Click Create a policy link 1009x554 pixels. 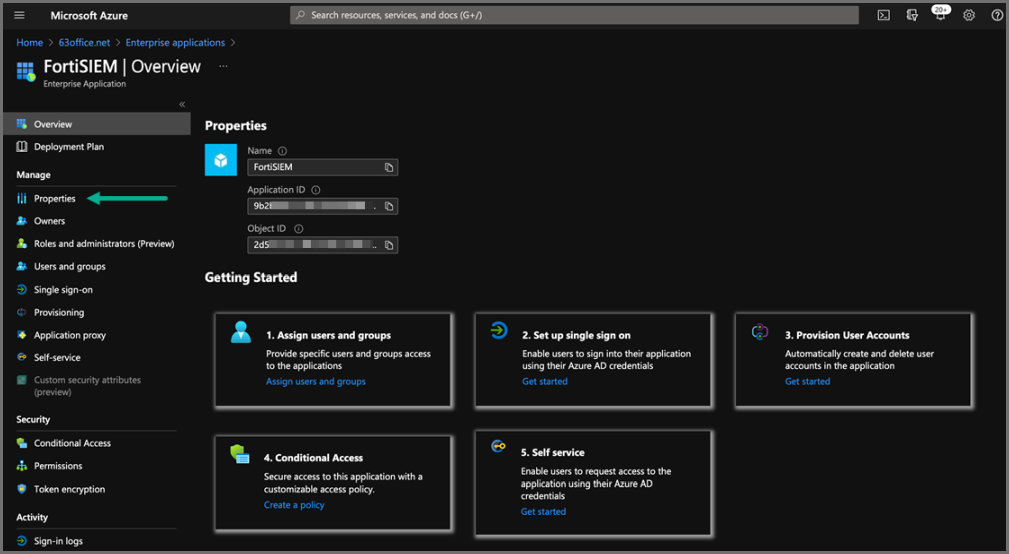coord(294,505)
